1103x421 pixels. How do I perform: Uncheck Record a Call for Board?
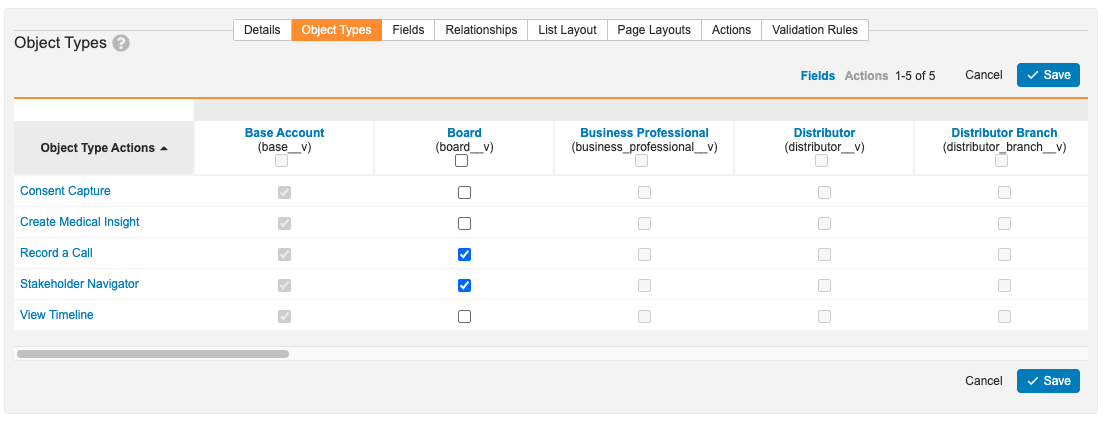(x=464, y=254)
